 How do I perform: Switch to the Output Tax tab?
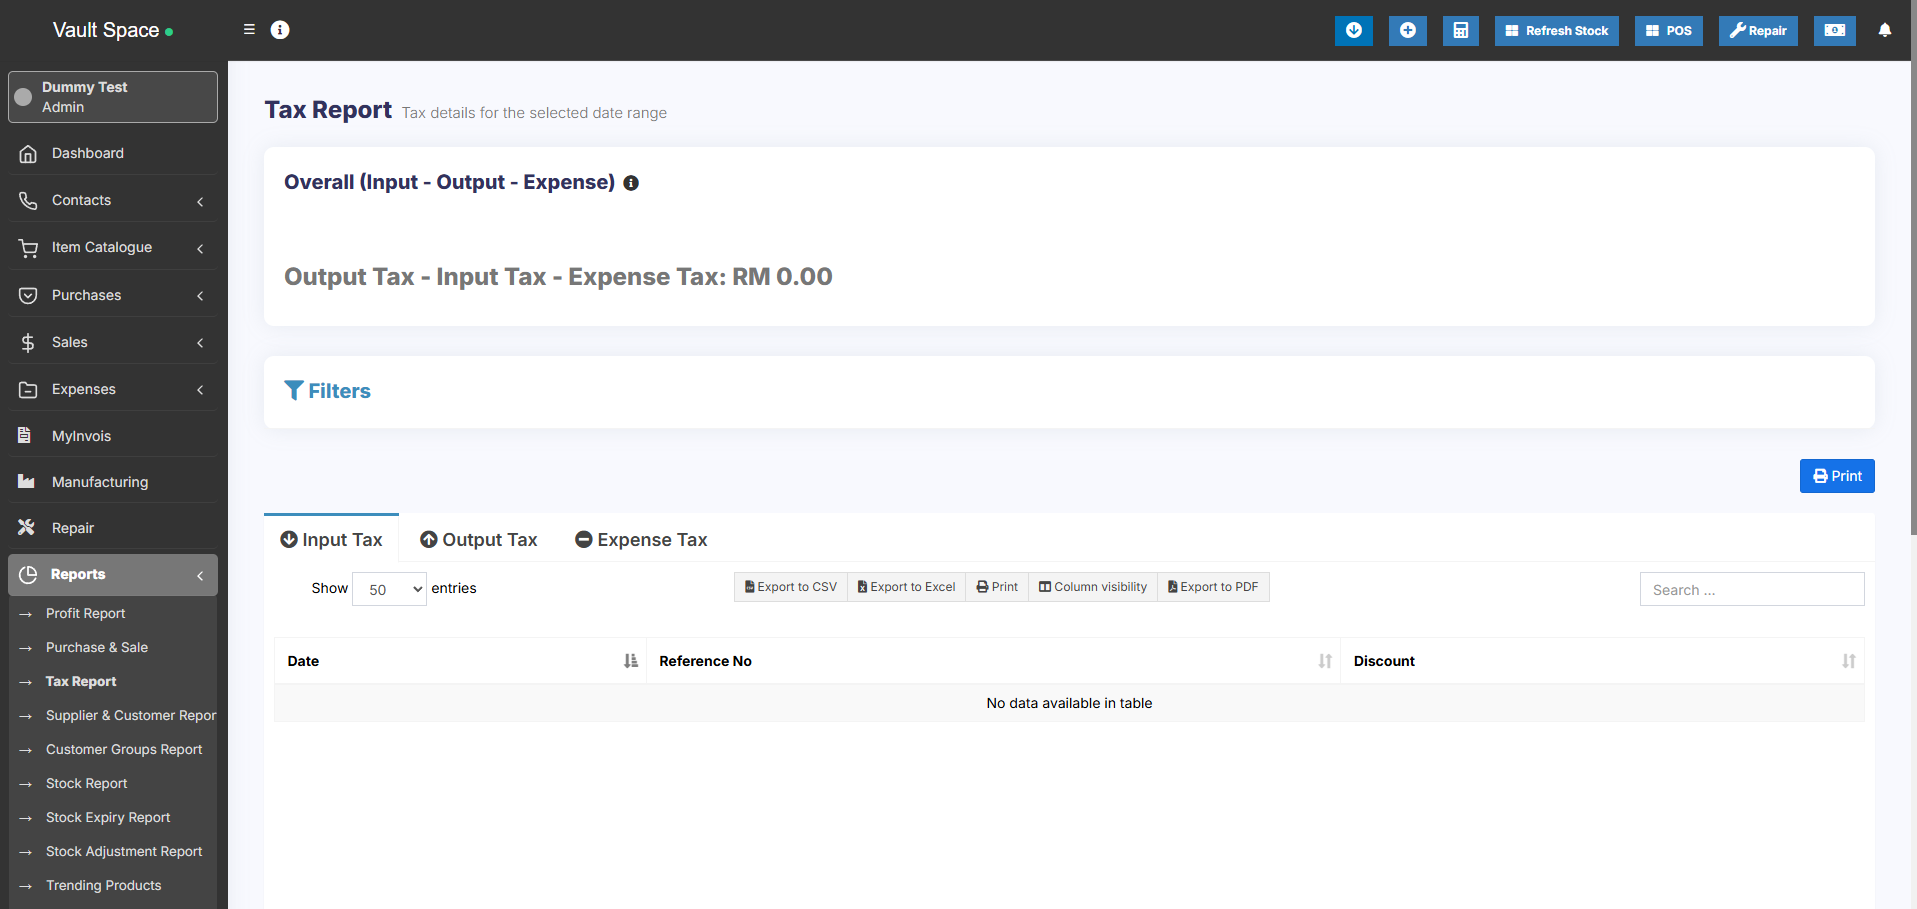tap(479, 540)
